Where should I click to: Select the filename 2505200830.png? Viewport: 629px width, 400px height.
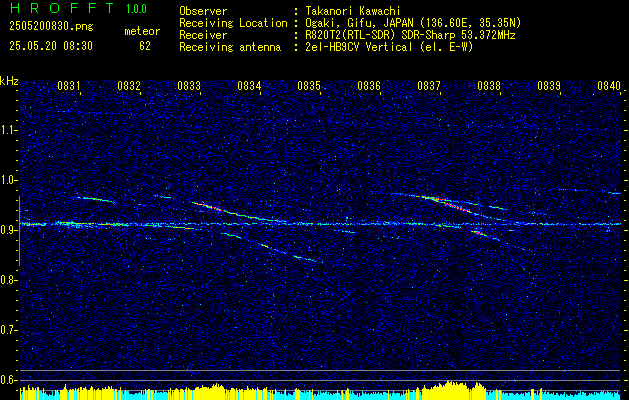(51, 27)
